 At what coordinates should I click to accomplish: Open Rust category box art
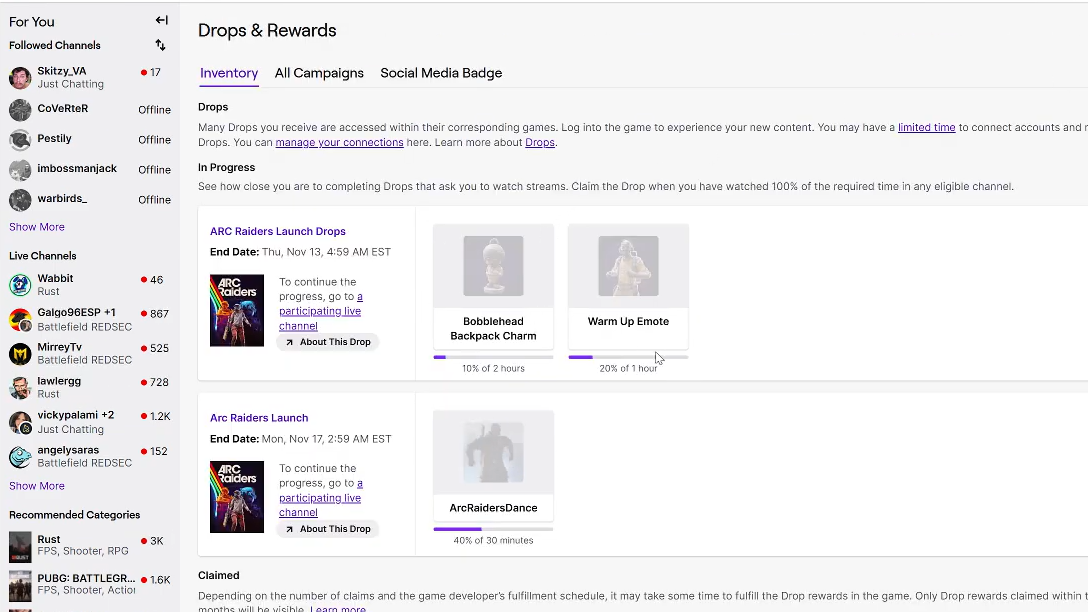pos(20,547)
